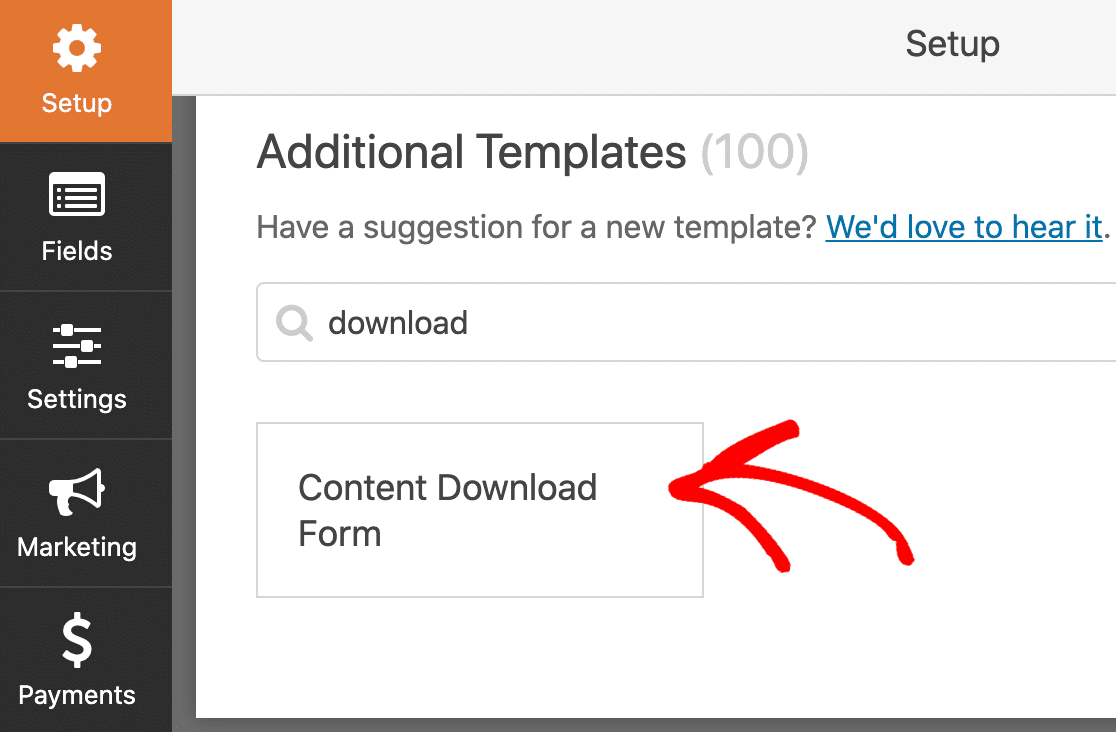Click the magnifying glass search icon
Viewport: 1116px width, 732px height.
tap(294, 323)
